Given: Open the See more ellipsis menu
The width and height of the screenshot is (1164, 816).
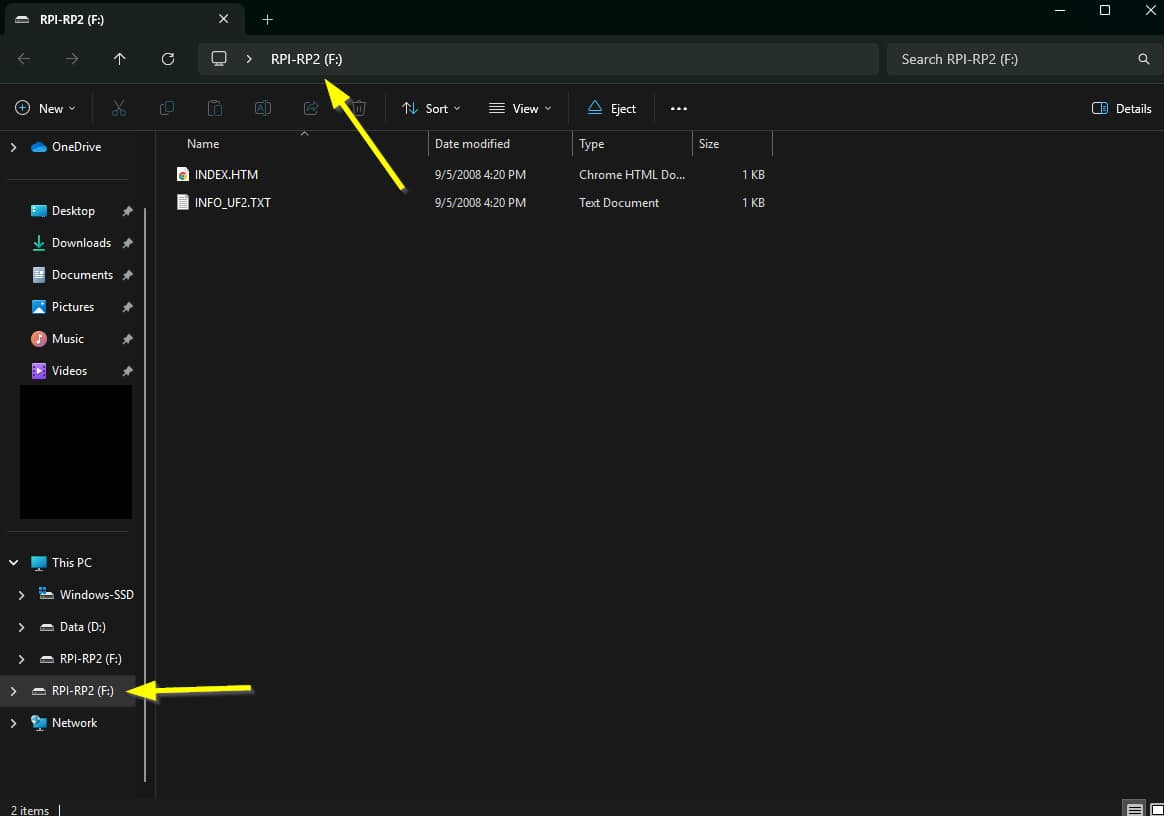Looking at the screenshot, I should pyautogui.click(x=679, y=108).
